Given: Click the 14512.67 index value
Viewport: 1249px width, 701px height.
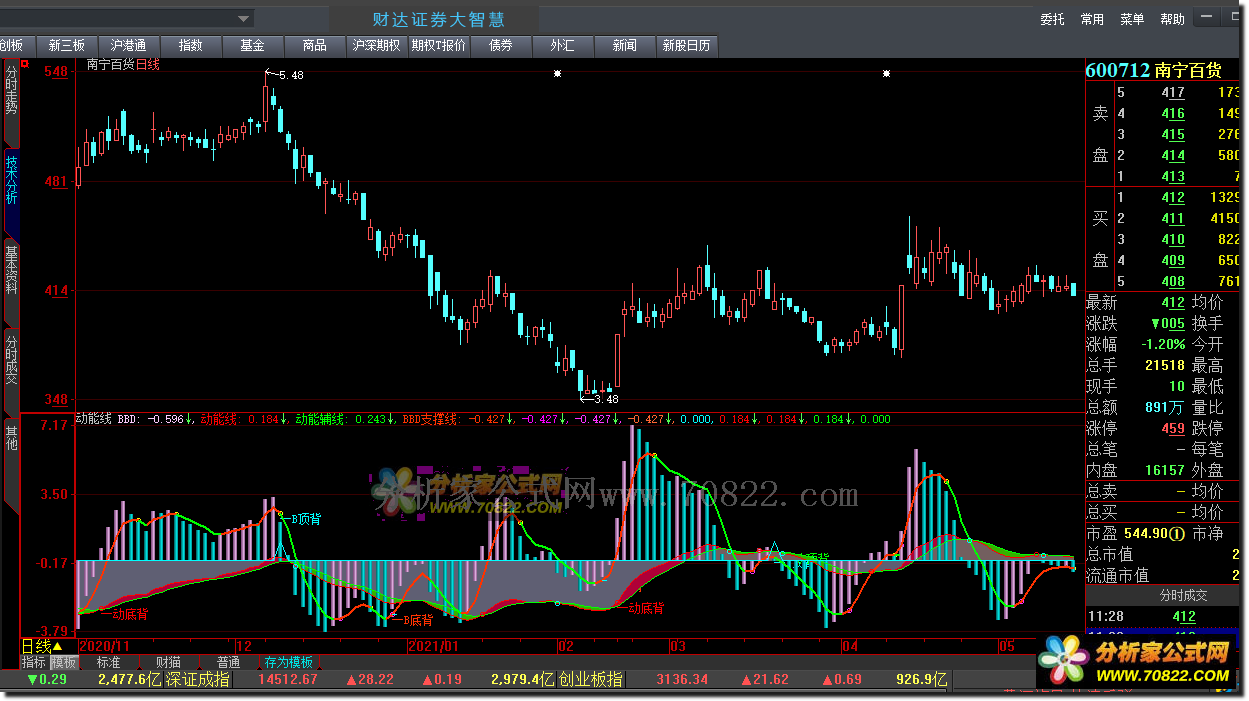Looking at the screenshot, I should tap(288, 679).
